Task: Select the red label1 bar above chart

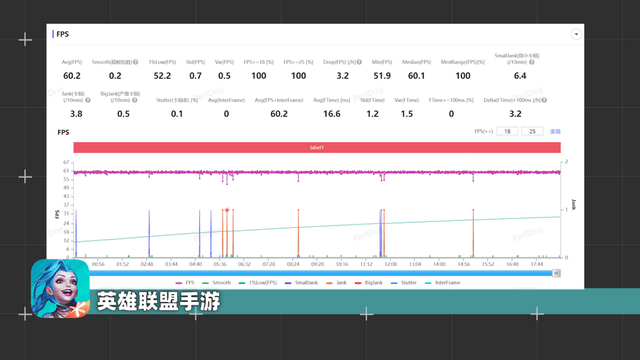Action: tap(317, 147)
